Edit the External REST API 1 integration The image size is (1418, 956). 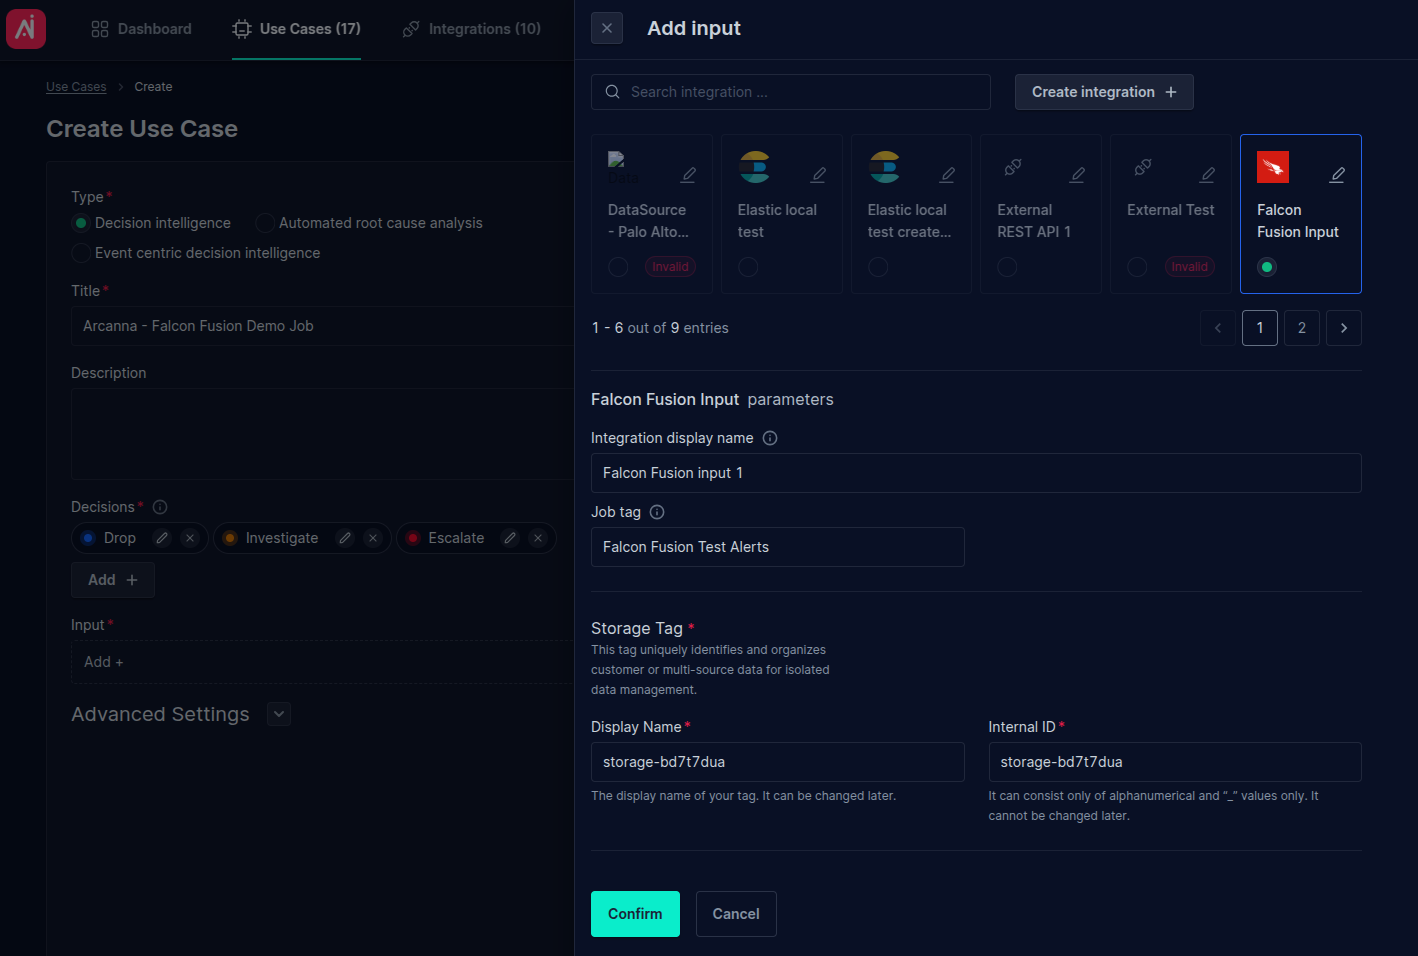(x=1078, y=175)
